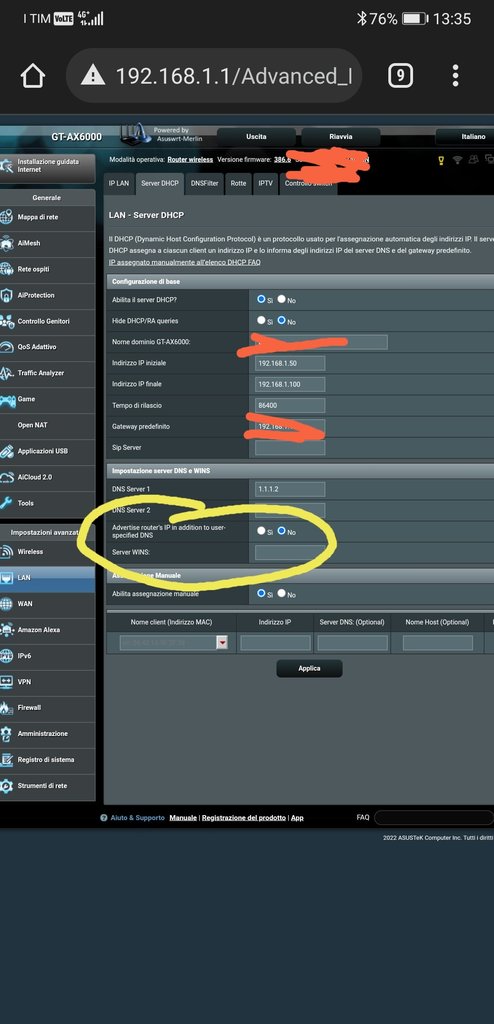Click the DNS Server 1 input field
The height and width of the screenshot is (1024, 494).
point(290,489)
